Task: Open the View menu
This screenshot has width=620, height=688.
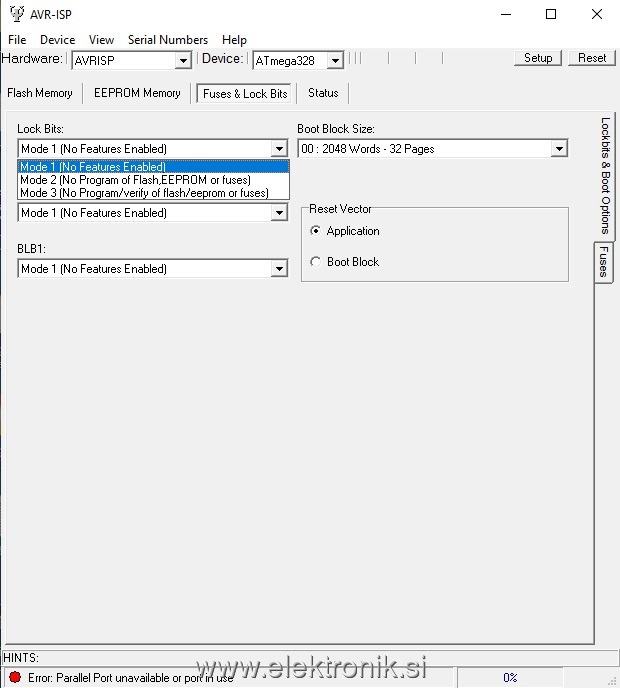Action: tap(101, 40)
